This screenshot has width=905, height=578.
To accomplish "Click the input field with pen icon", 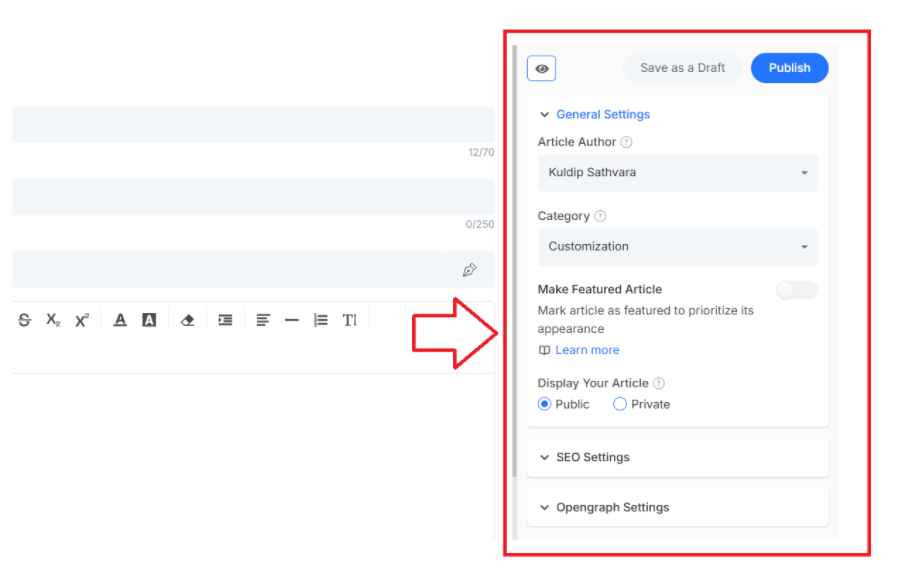I will pos(253,270).
